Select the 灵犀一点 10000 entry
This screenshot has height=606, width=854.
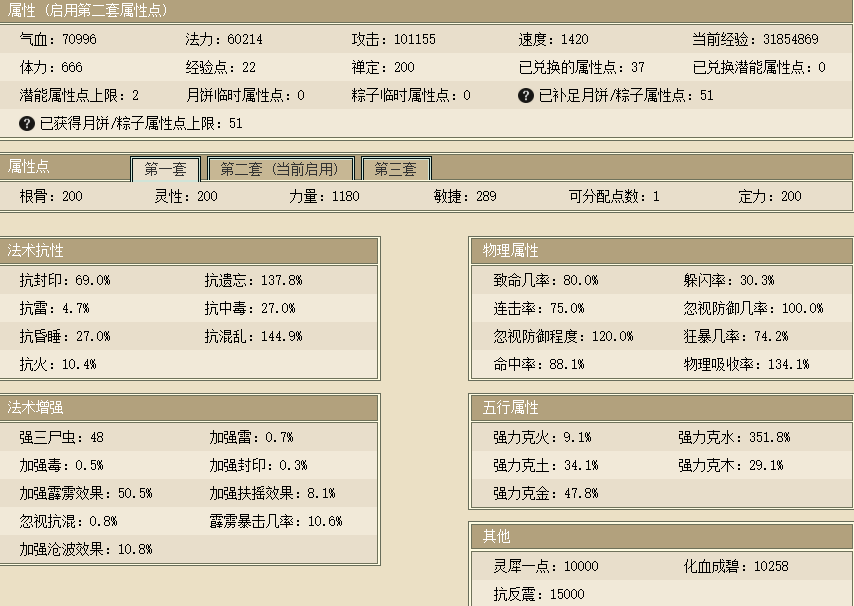pos(545,566)
